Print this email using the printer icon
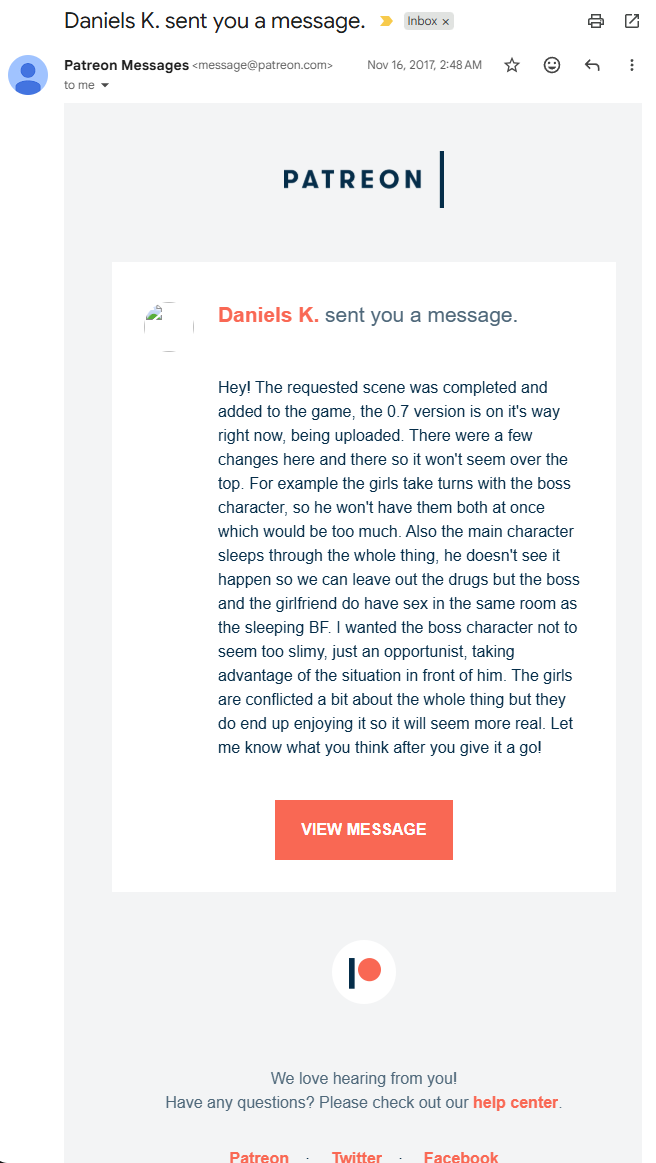This screenshot has height=1163, width=656. point(596,21)
